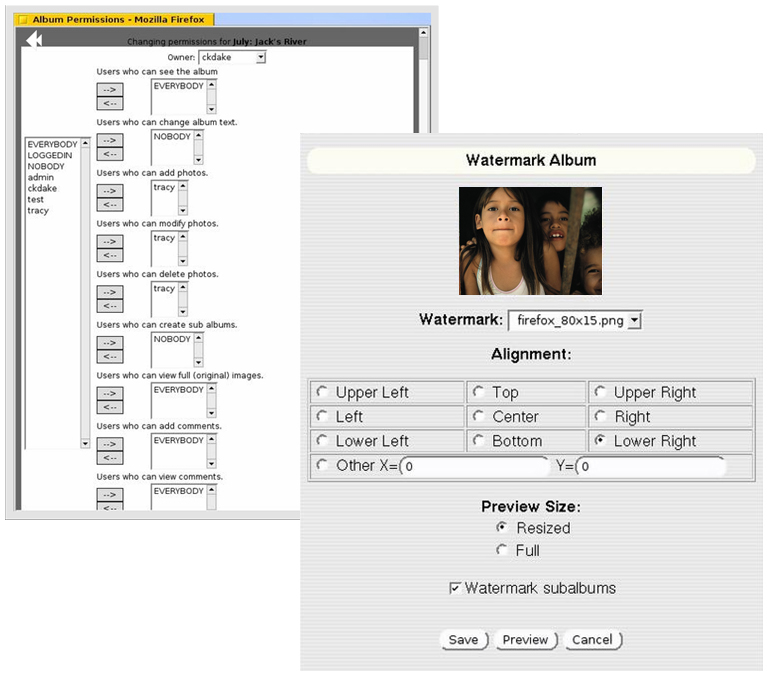Select test in the all-users list
Viewport: 767px width, 676px height.
(x=36, y=200)
